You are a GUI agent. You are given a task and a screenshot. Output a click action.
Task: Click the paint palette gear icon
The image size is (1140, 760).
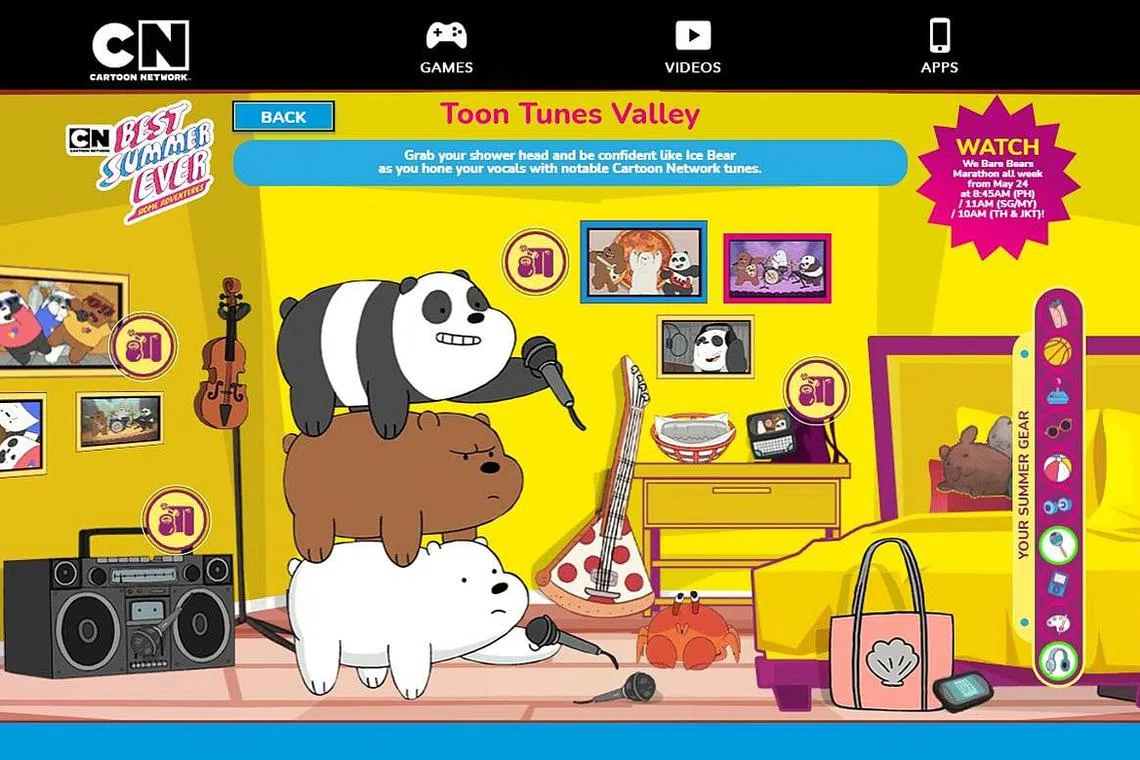pyautogui.click(x=1057, y=623)
